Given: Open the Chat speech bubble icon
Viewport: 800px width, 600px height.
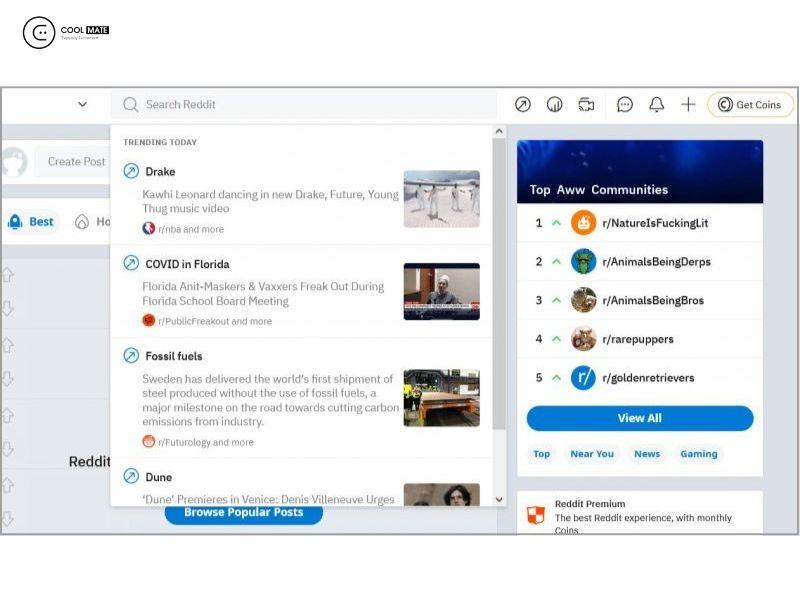Looking at the screenshot, I should (625, 105).
